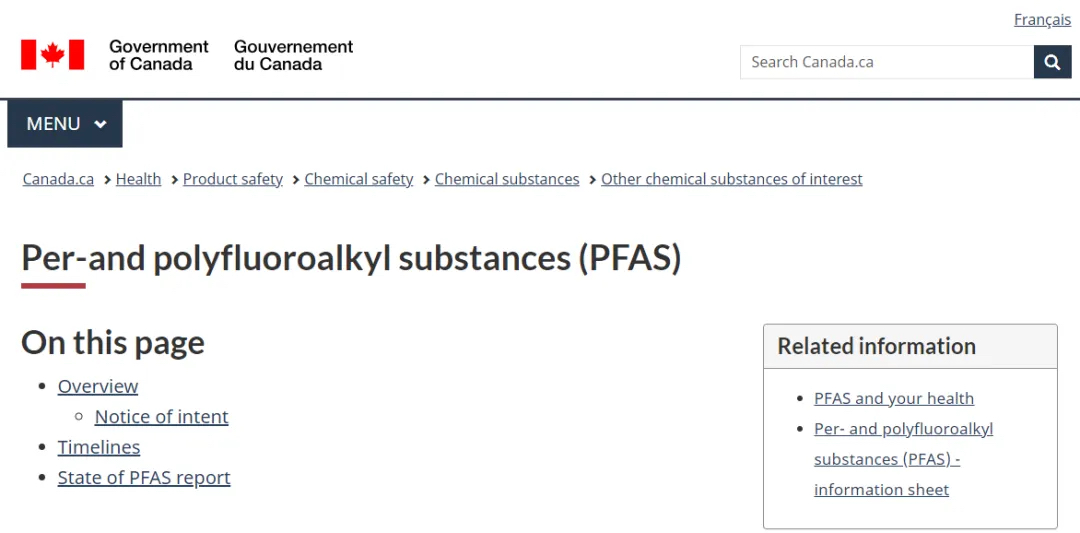Go to the Timelines section

click(x=99, y=447)
